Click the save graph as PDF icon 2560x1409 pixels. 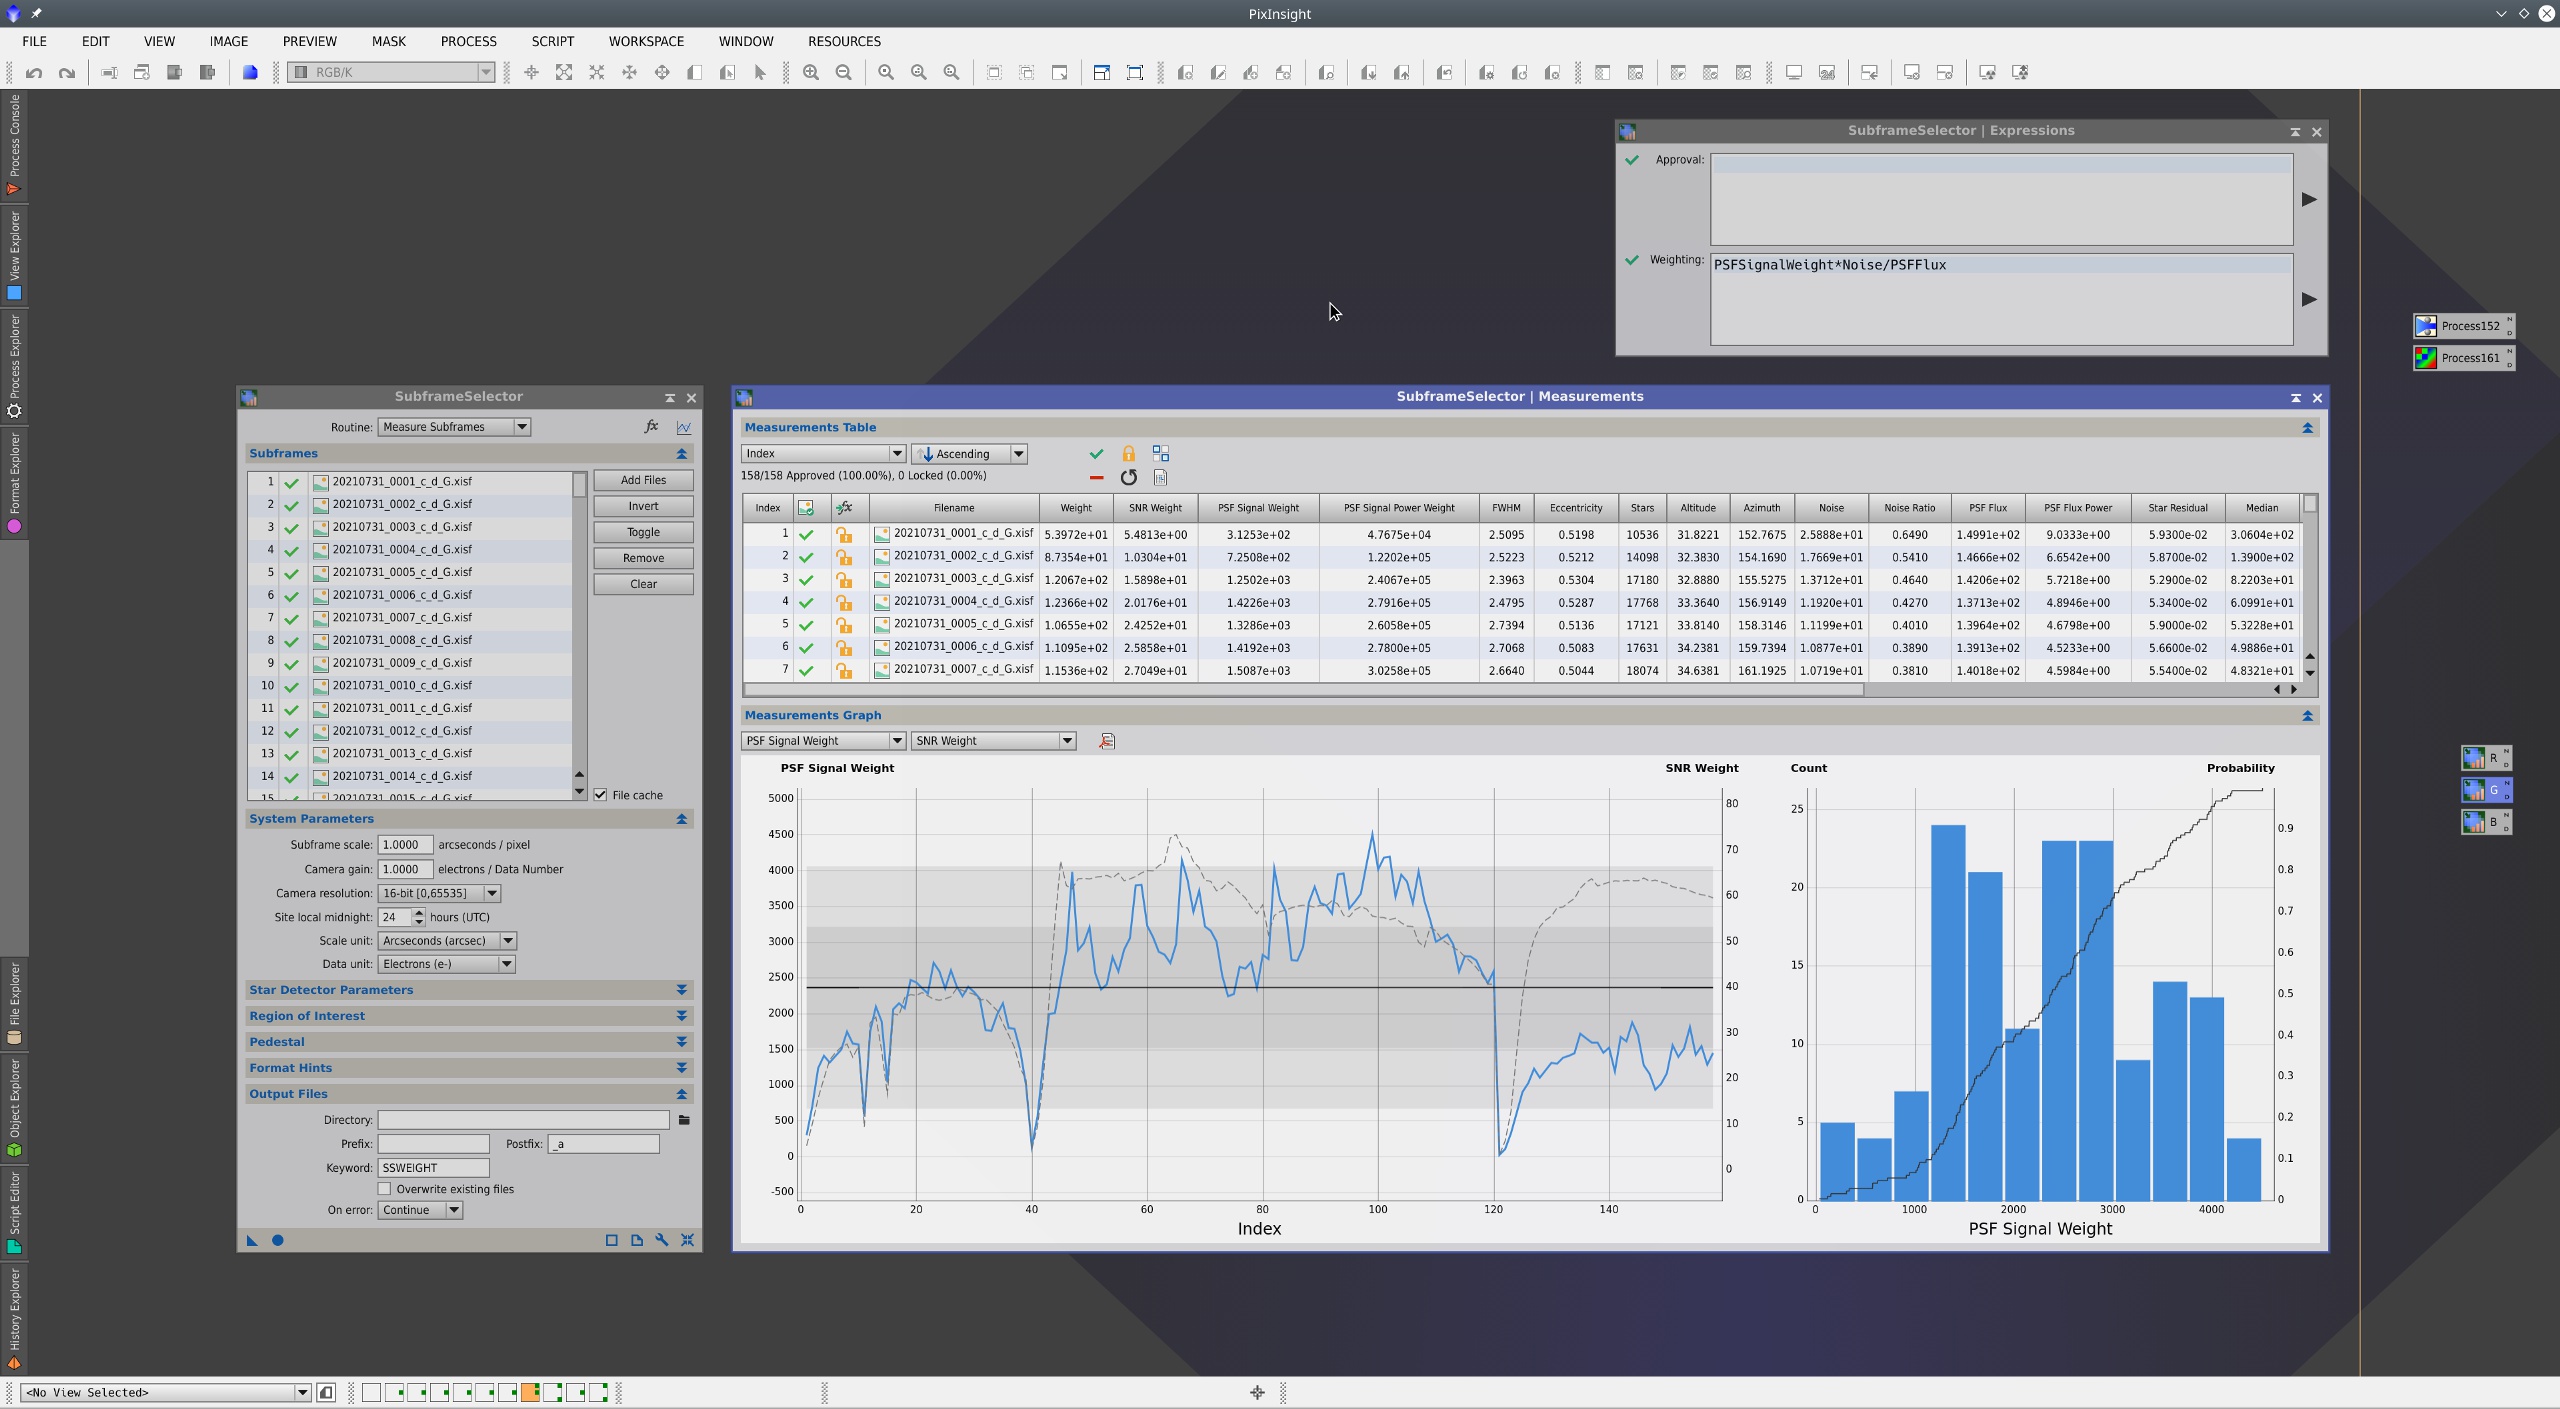point(1106,741)
